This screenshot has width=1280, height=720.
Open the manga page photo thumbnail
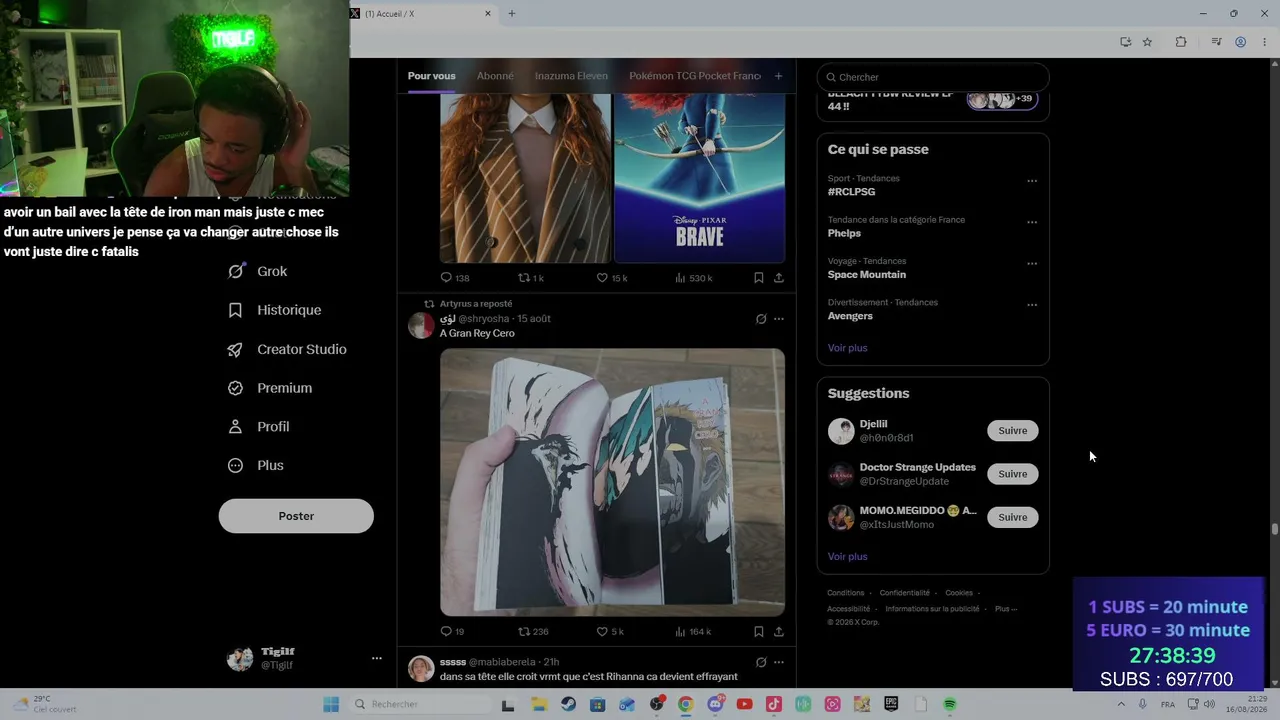[x=612, y=482]
